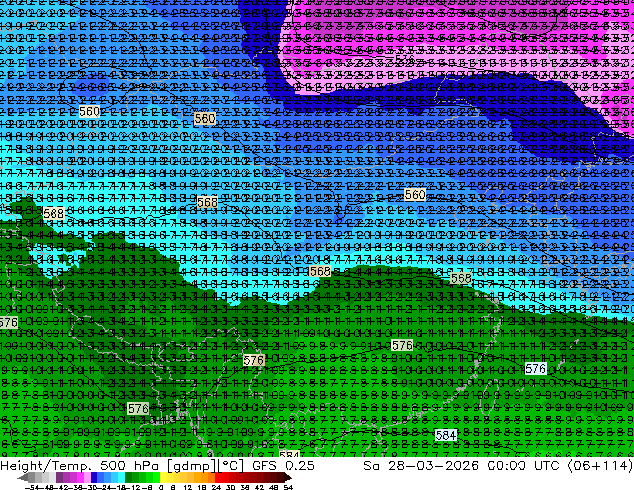Select the "500 hPa" level text
This screenshot has width=634, height=490.
point(129,466)
